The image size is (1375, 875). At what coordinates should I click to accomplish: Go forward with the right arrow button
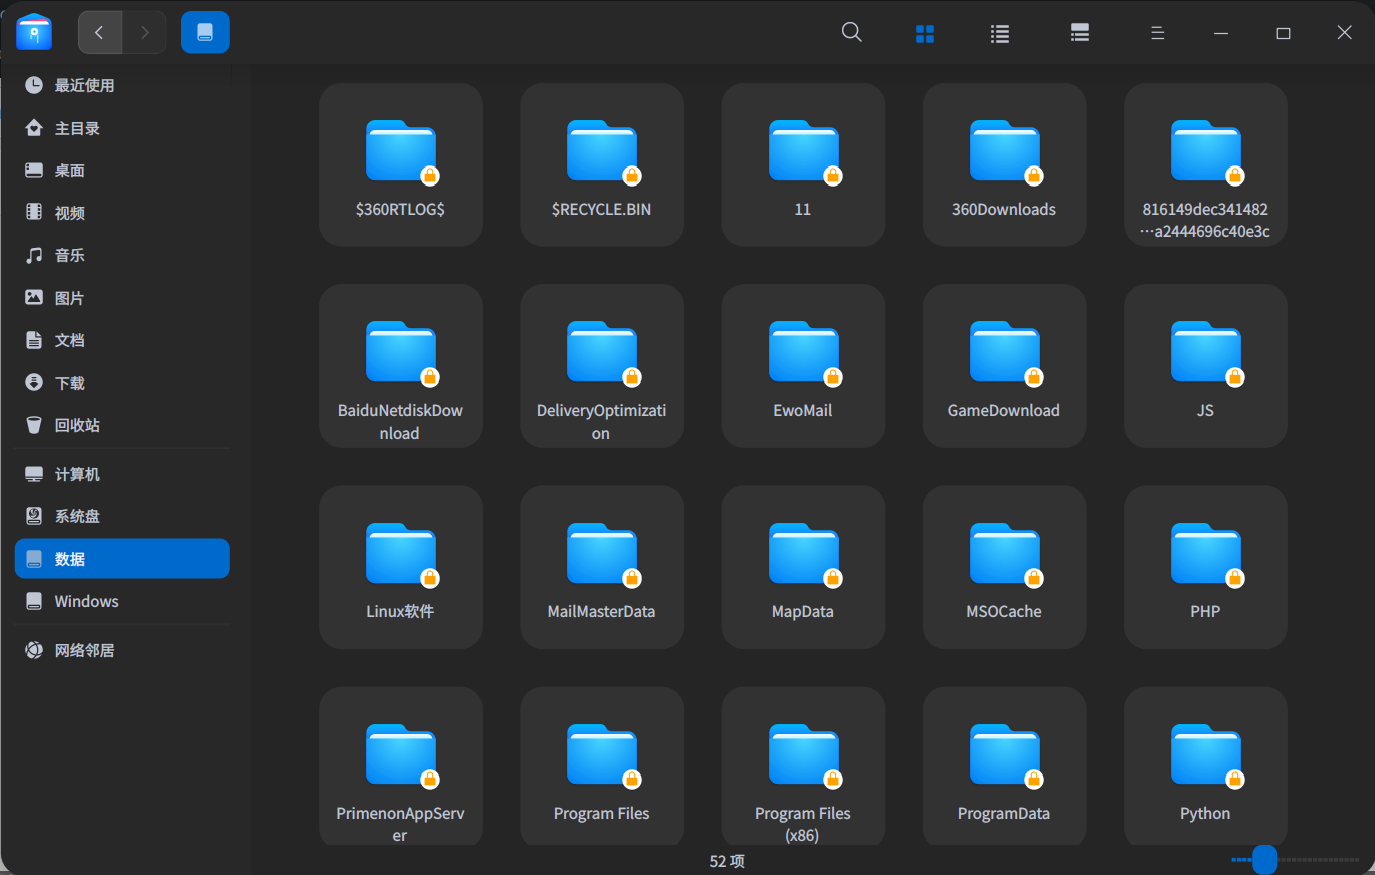[145, 33]
